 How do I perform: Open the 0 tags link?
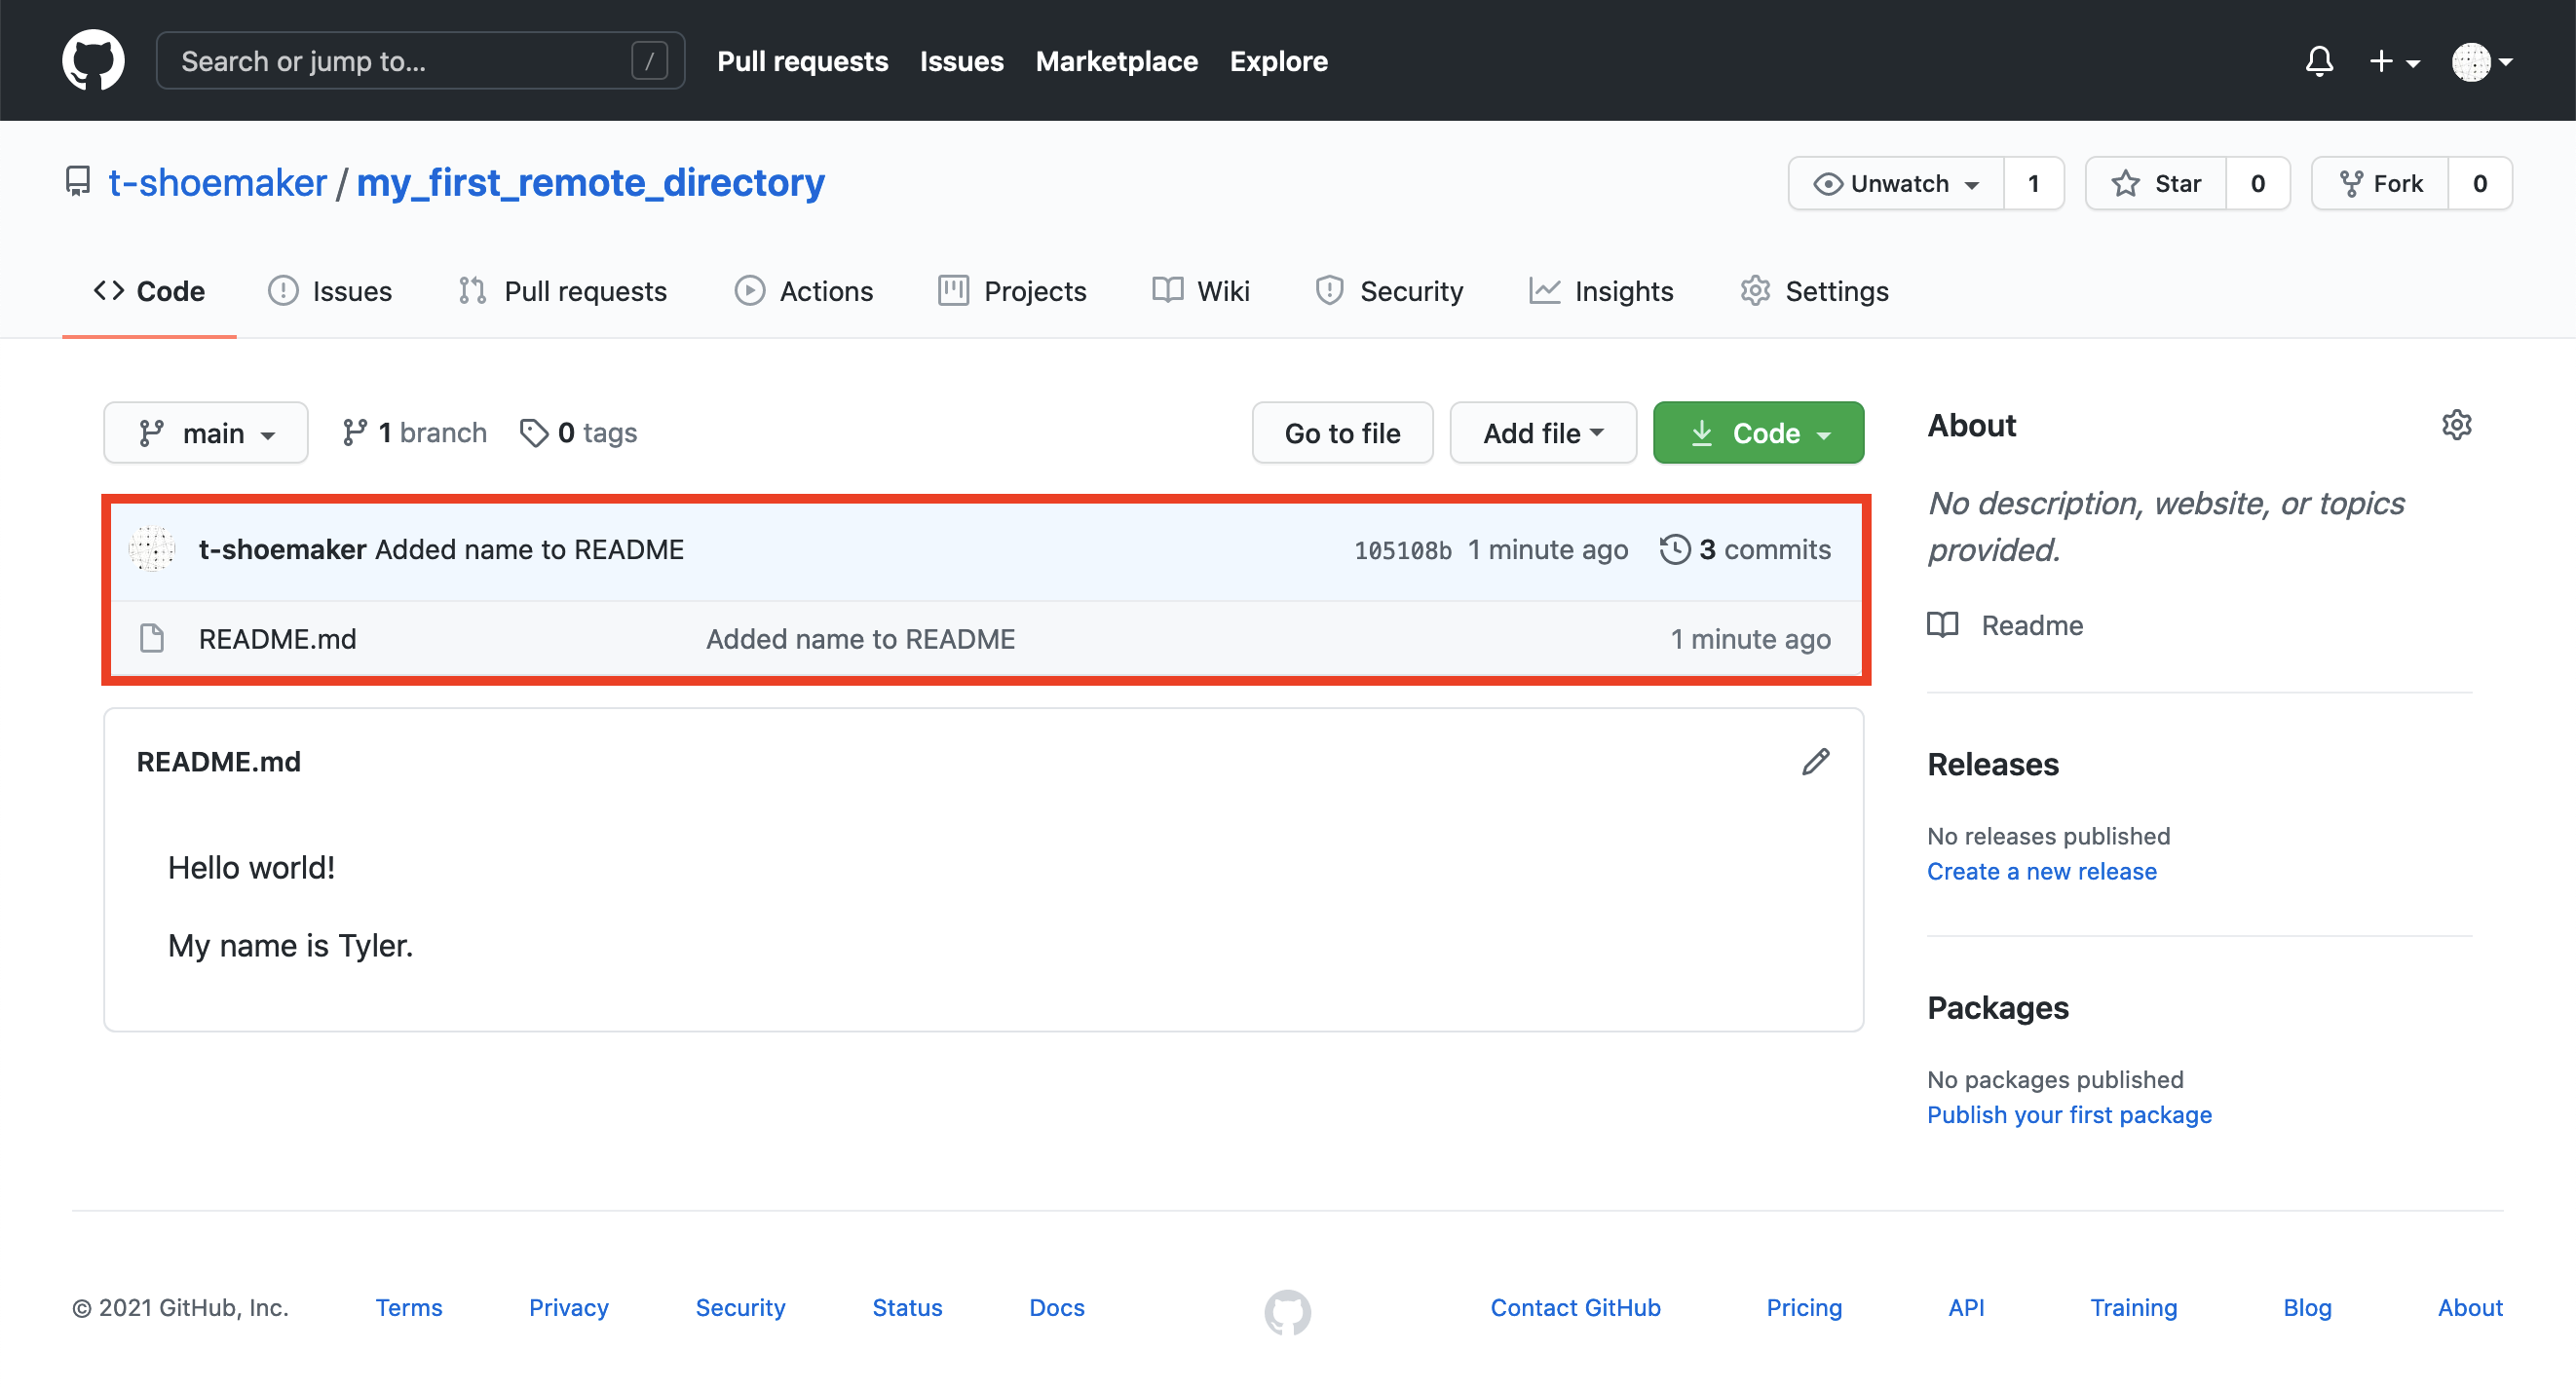[x=579, y=433]
